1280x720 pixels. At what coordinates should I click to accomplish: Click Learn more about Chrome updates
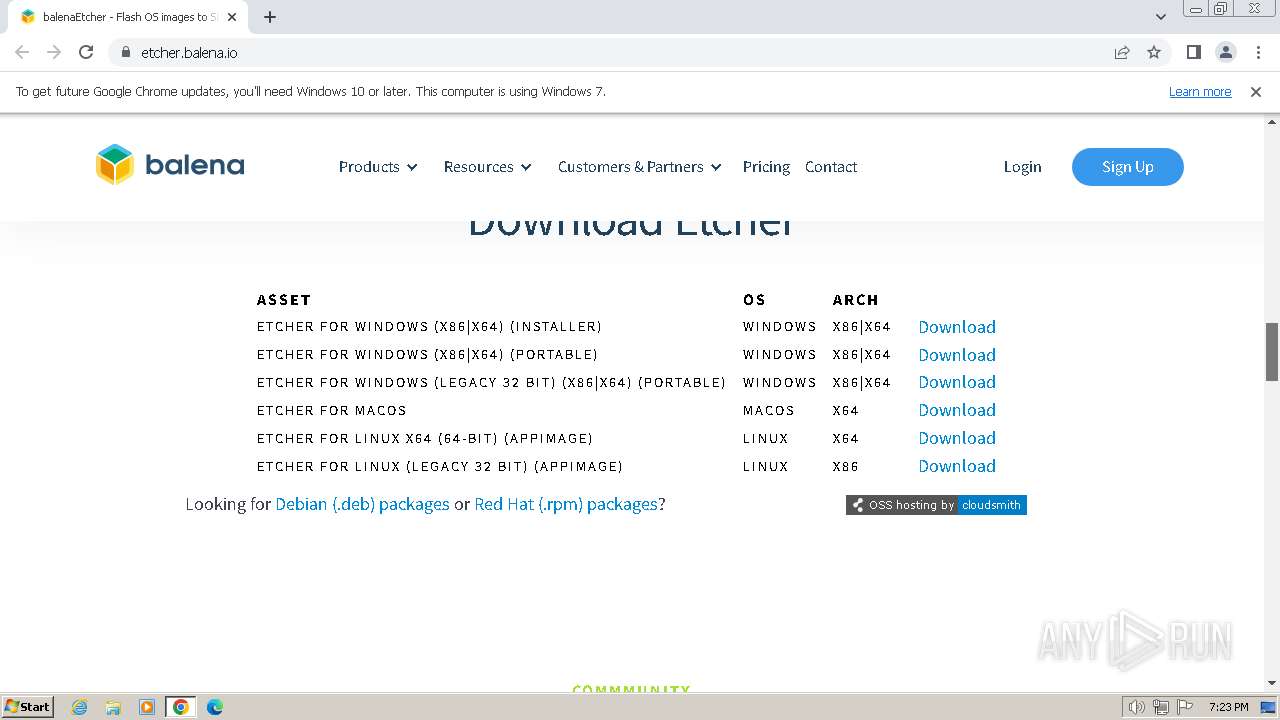1200,91
